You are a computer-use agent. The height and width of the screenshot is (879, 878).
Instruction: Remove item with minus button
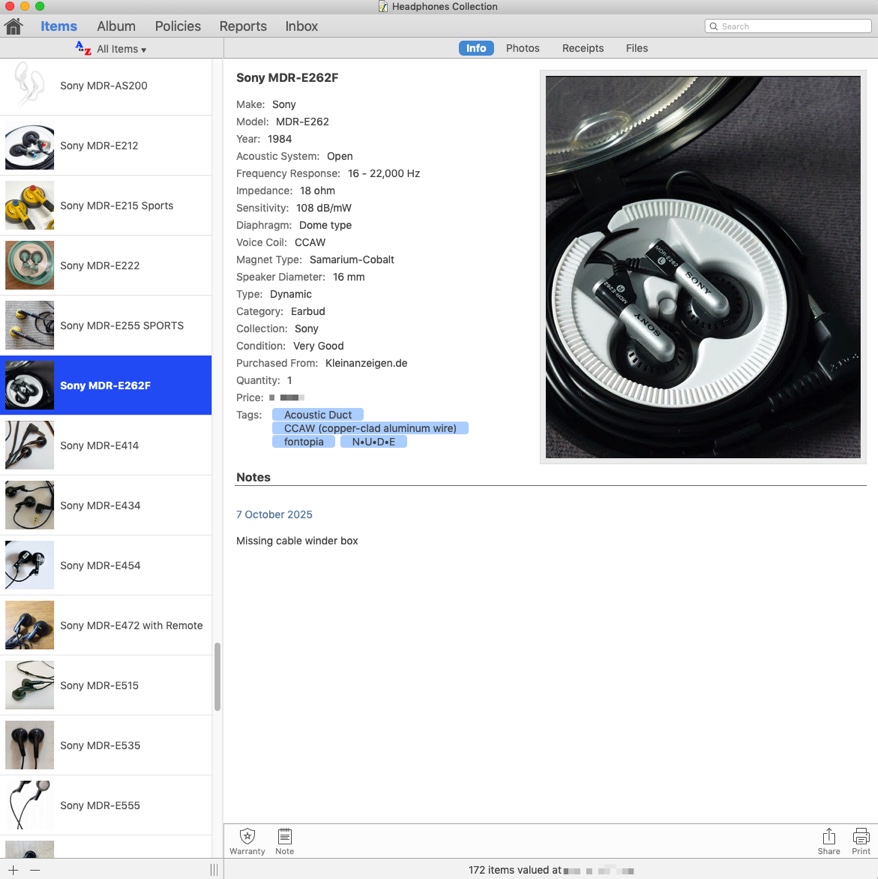tap(35, 870)
